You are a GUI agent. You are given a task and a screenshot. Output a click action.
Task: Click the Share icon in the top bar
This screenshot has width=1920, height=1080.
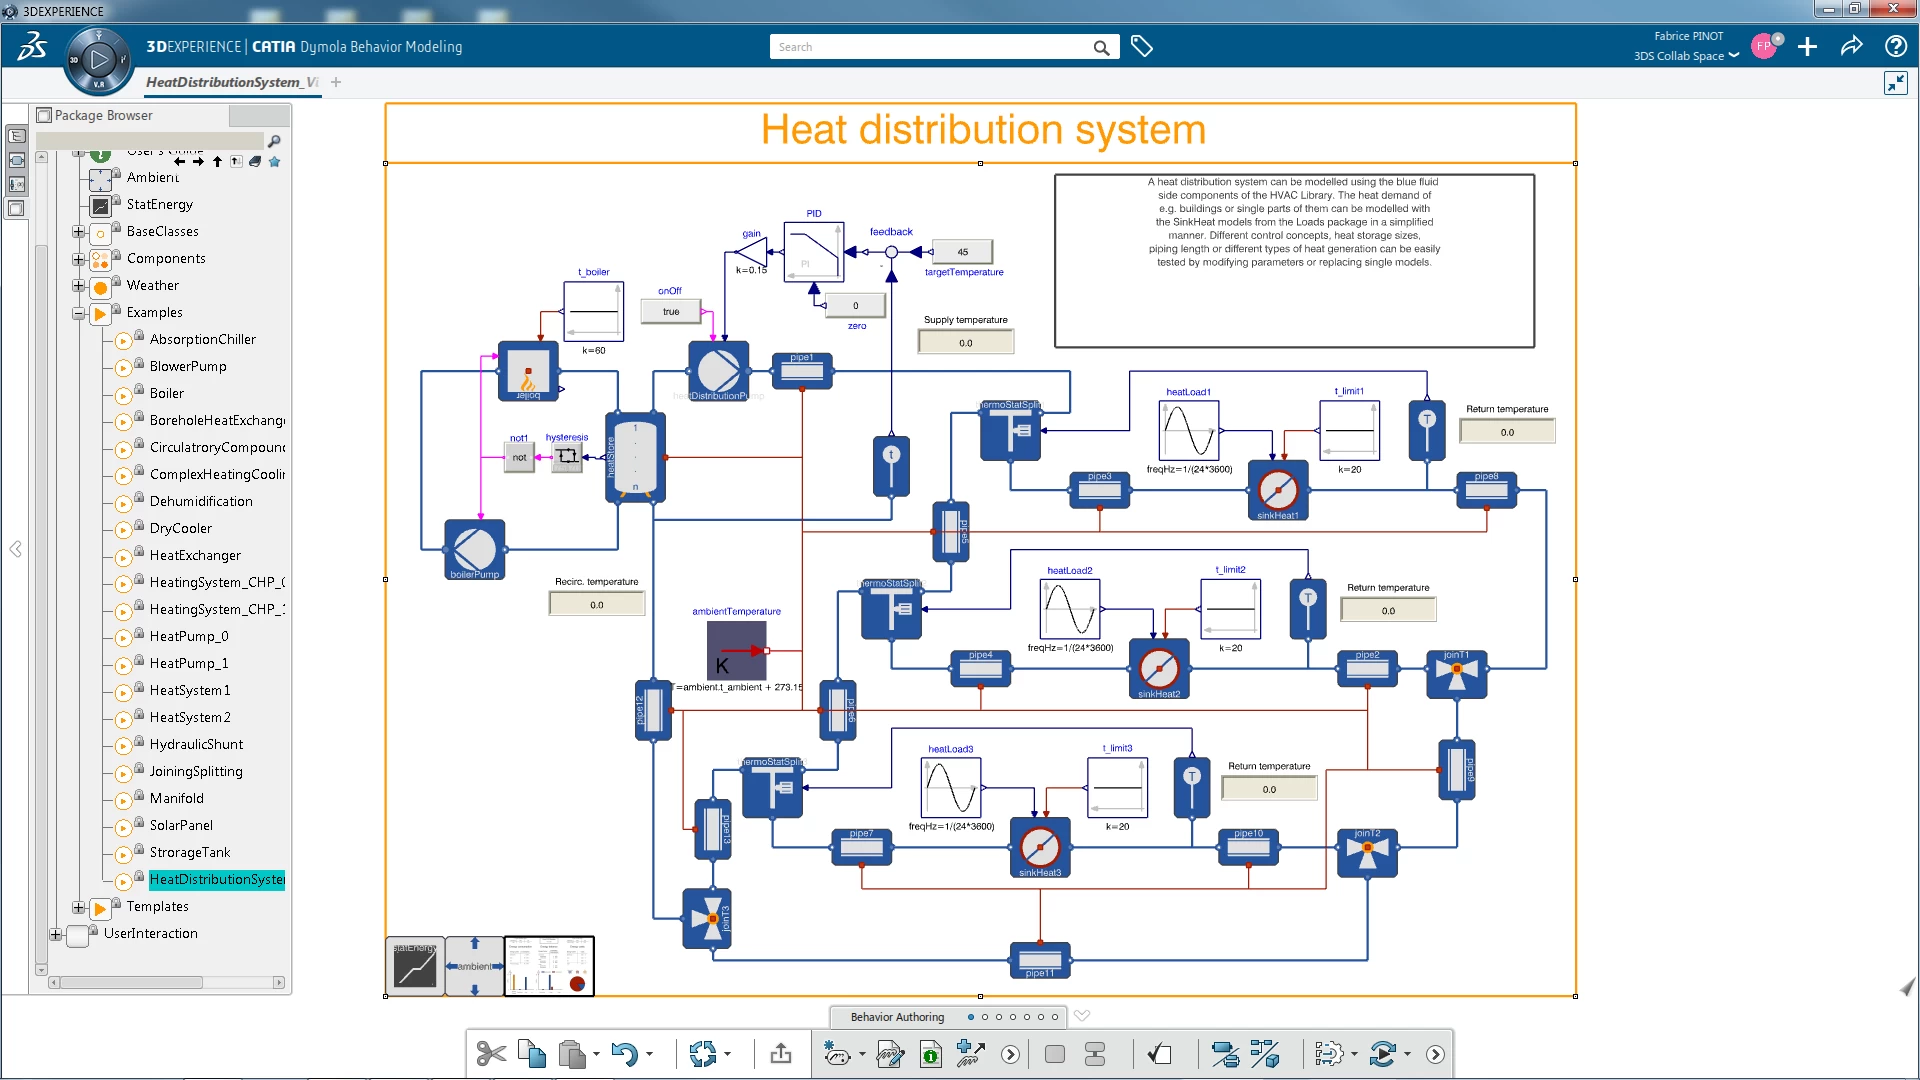tap(1851, 46)
